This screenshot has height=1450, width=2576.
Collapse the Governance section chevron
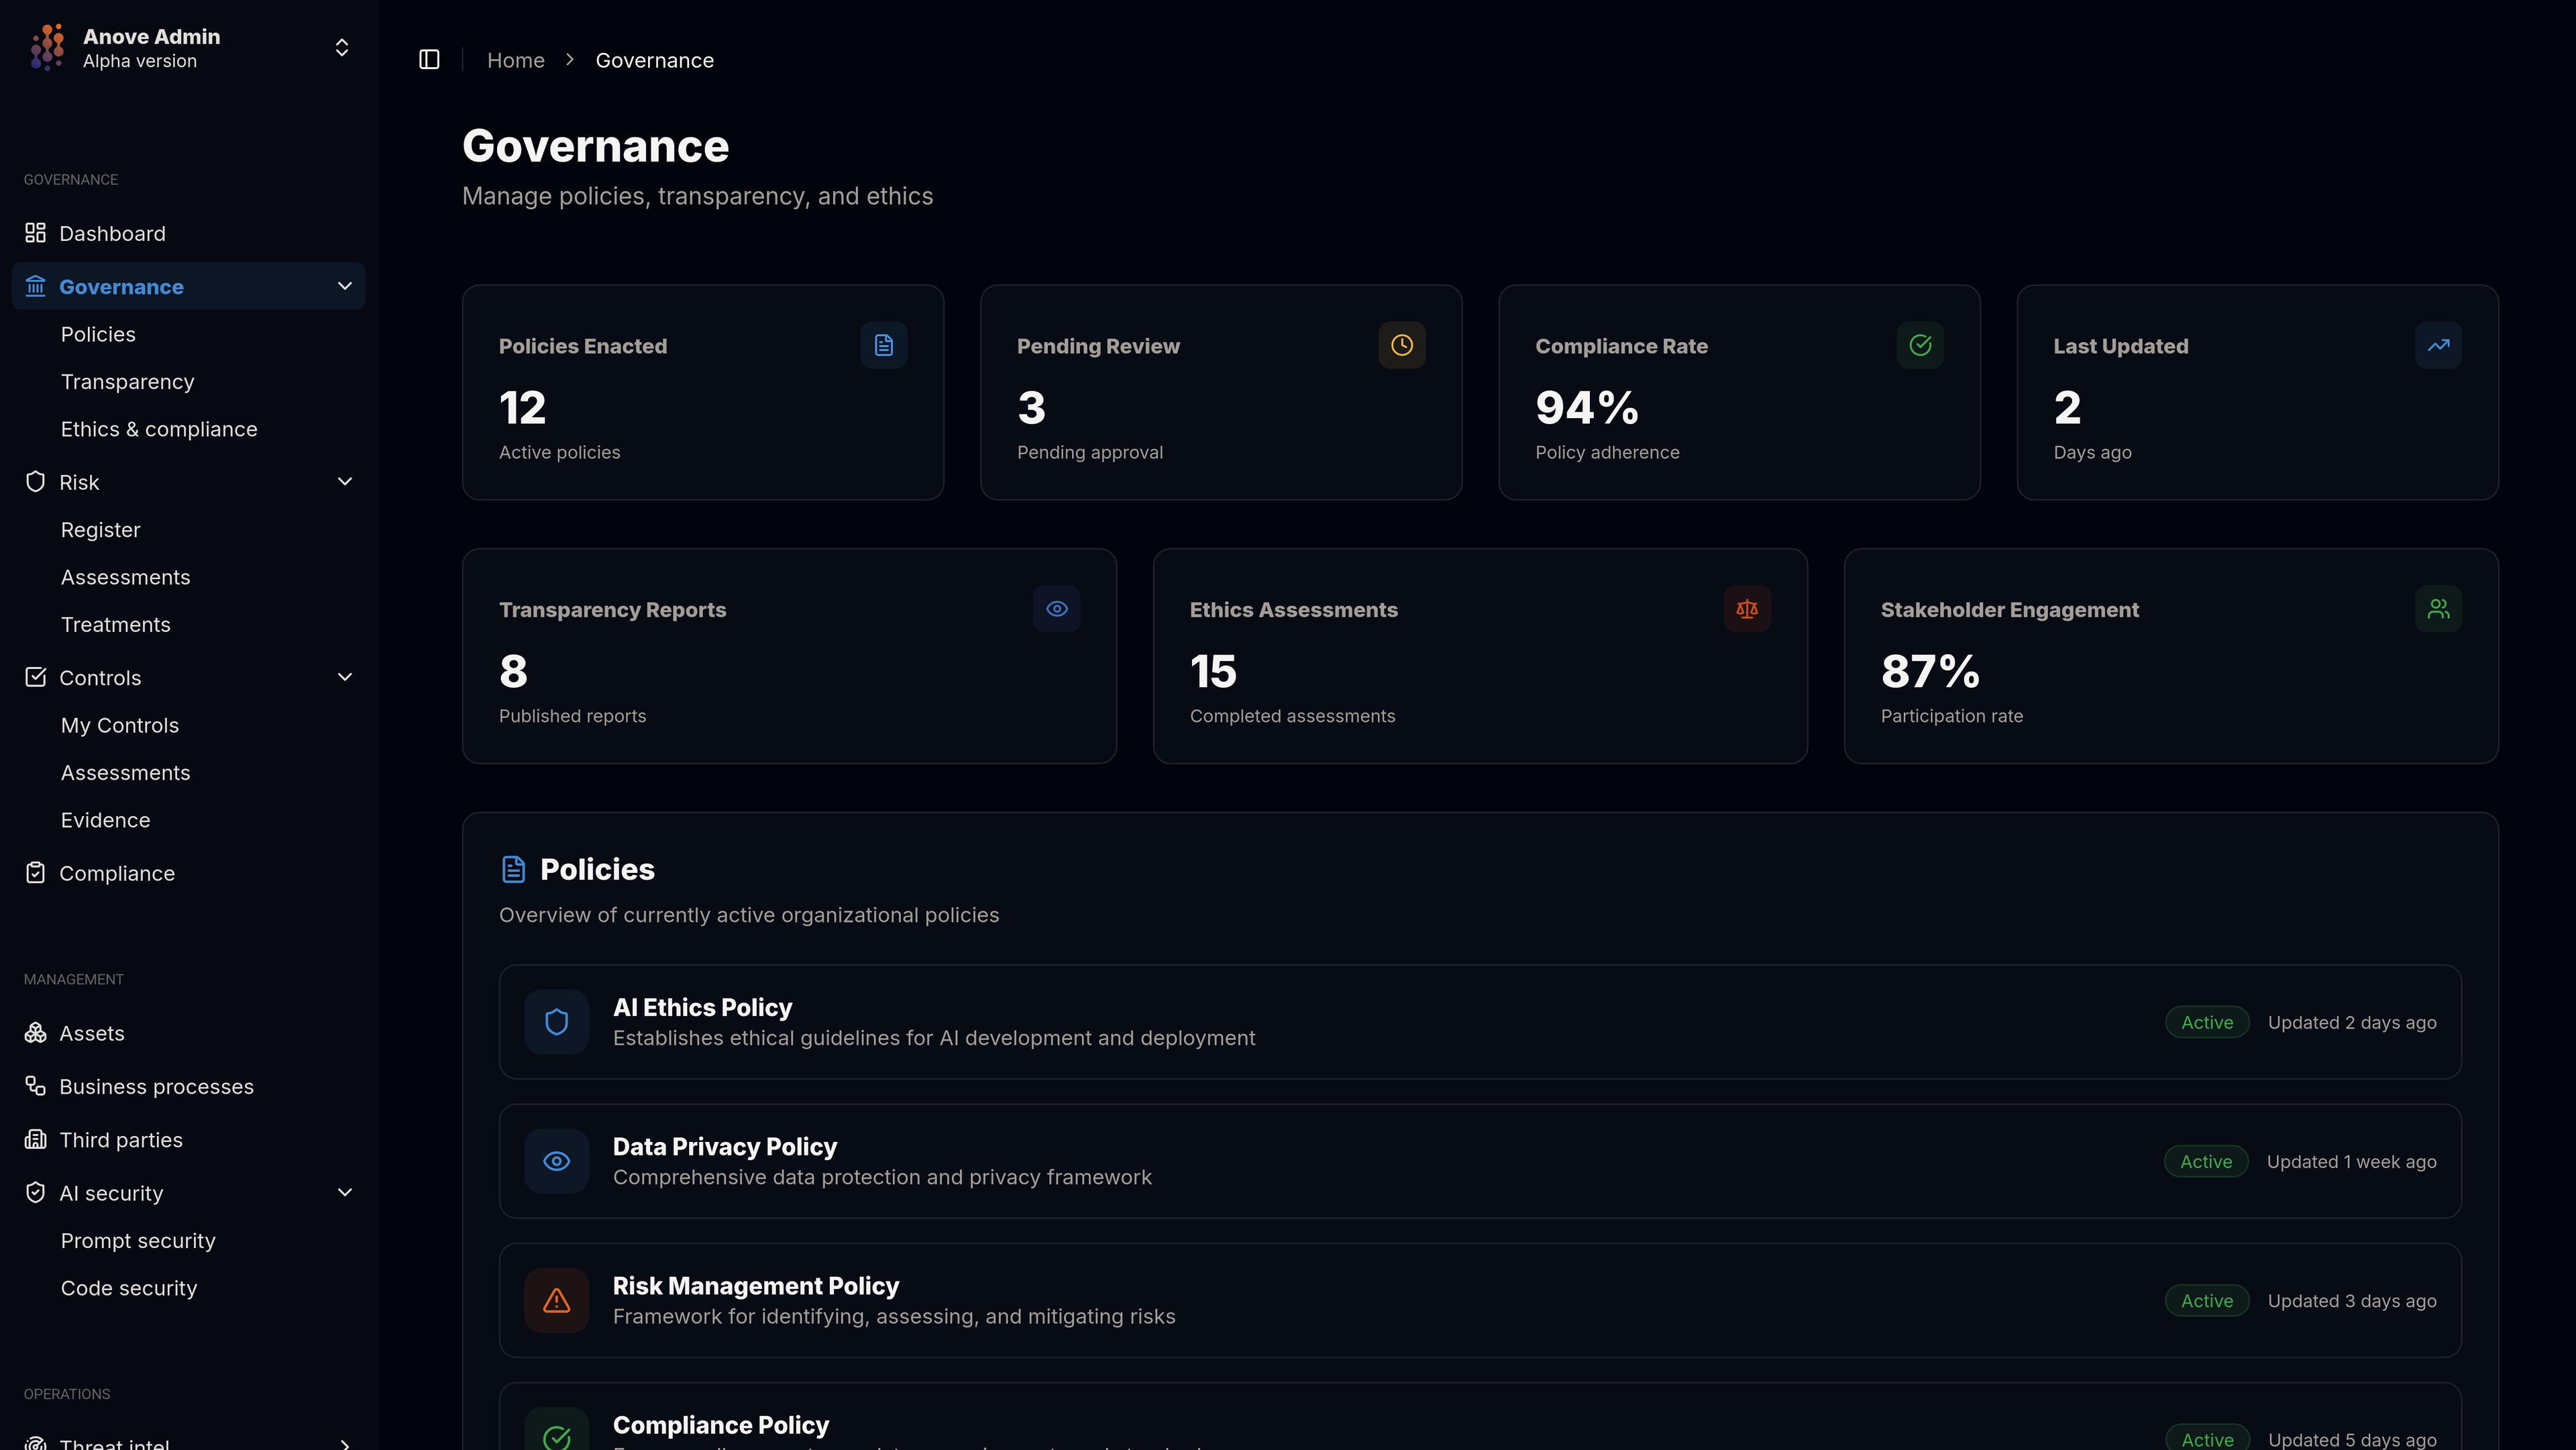[x=345, y=286]
